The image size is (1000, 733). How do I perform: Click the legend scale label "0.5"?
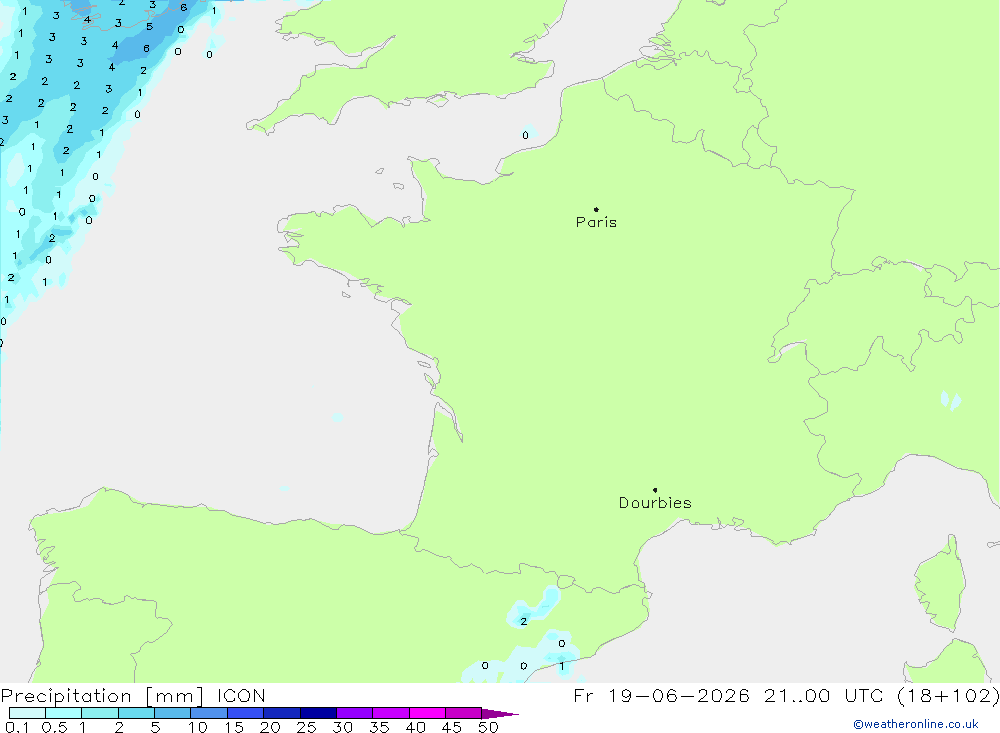pos(54,727)
